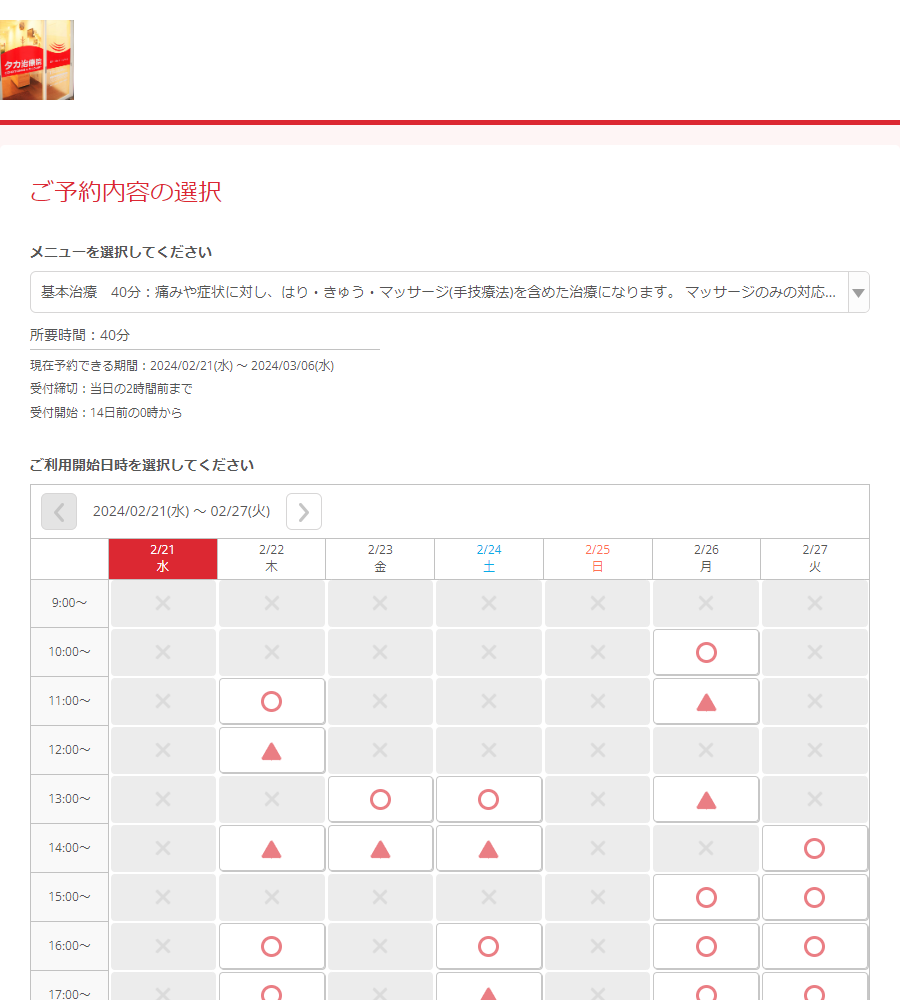
Task: Select the 2/27 14:00 circle slot
Action: click(x=814, y=848)
